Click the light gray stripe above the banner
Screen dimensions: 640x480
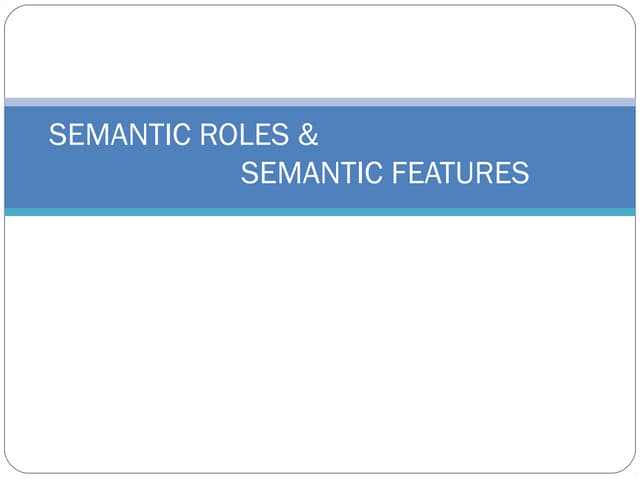pos(320,102)
